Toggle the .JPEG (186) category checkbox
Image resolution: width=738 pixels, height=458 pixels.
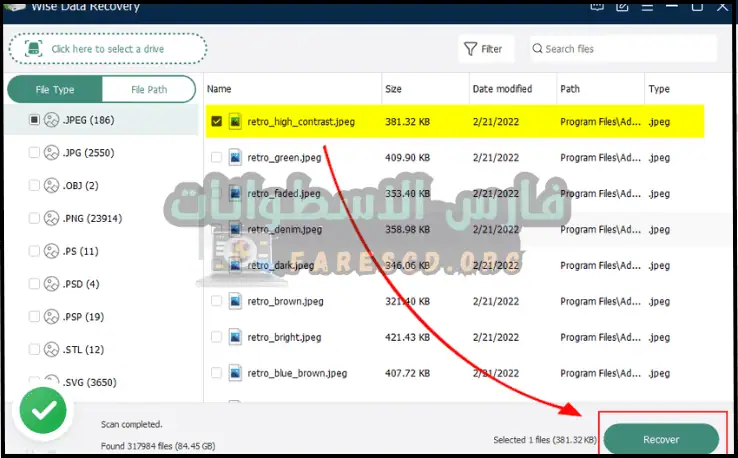[35, 120]
